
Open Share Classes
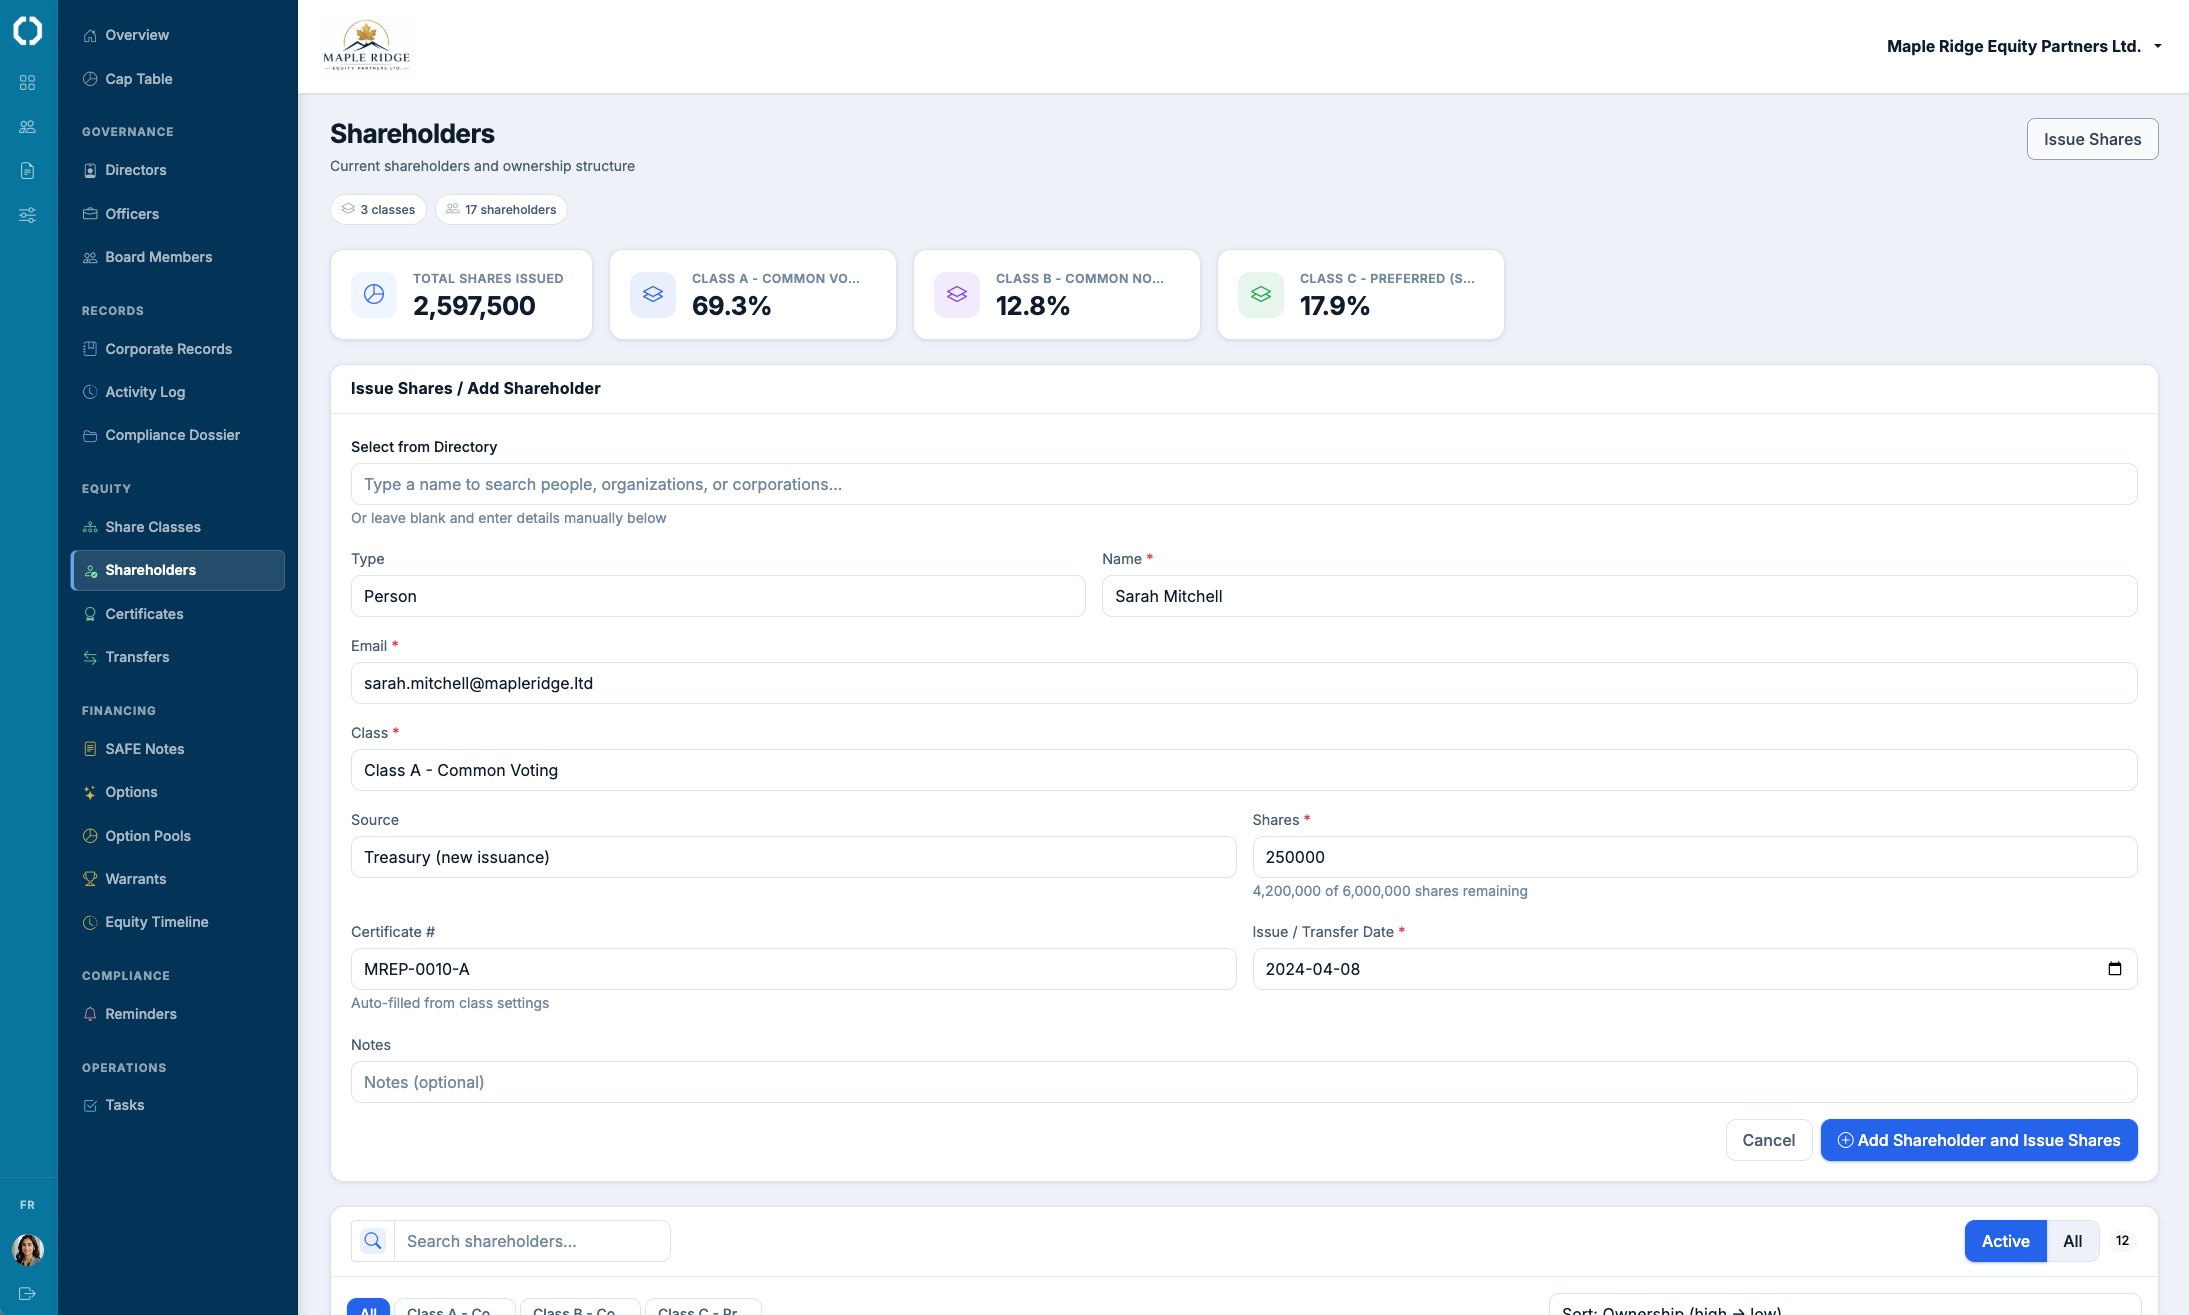[x=178, y=527]
